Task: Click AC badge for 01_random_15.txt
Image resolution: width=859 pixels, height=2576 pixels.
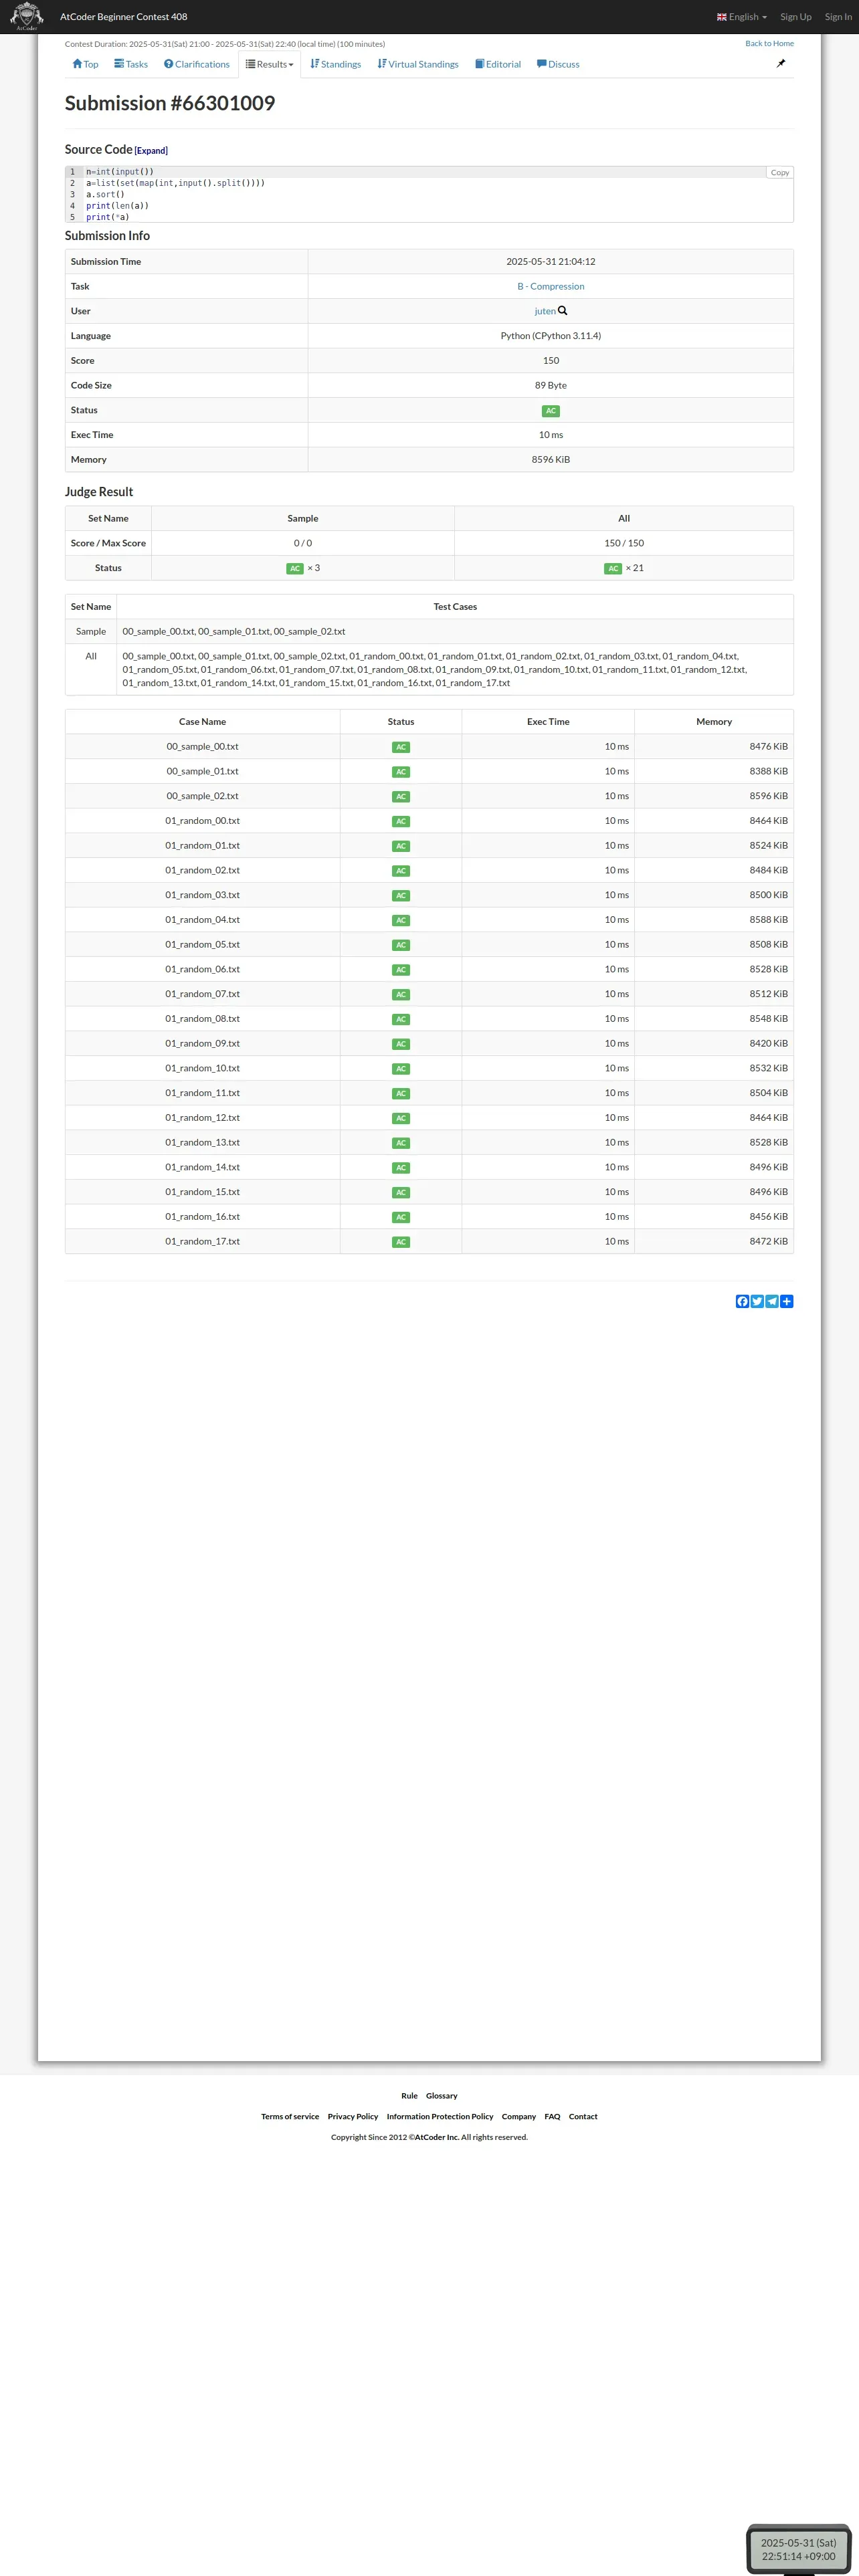Action: pyautogui.click(x=401, y=1193)
